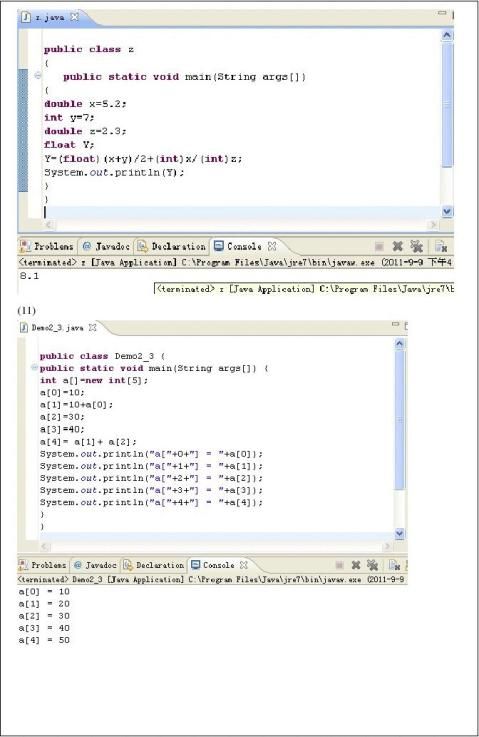The image size is (479, 737).
Task: Click Terminate icon in lower console
Action: pyautogui.click(x=339, y=565)
